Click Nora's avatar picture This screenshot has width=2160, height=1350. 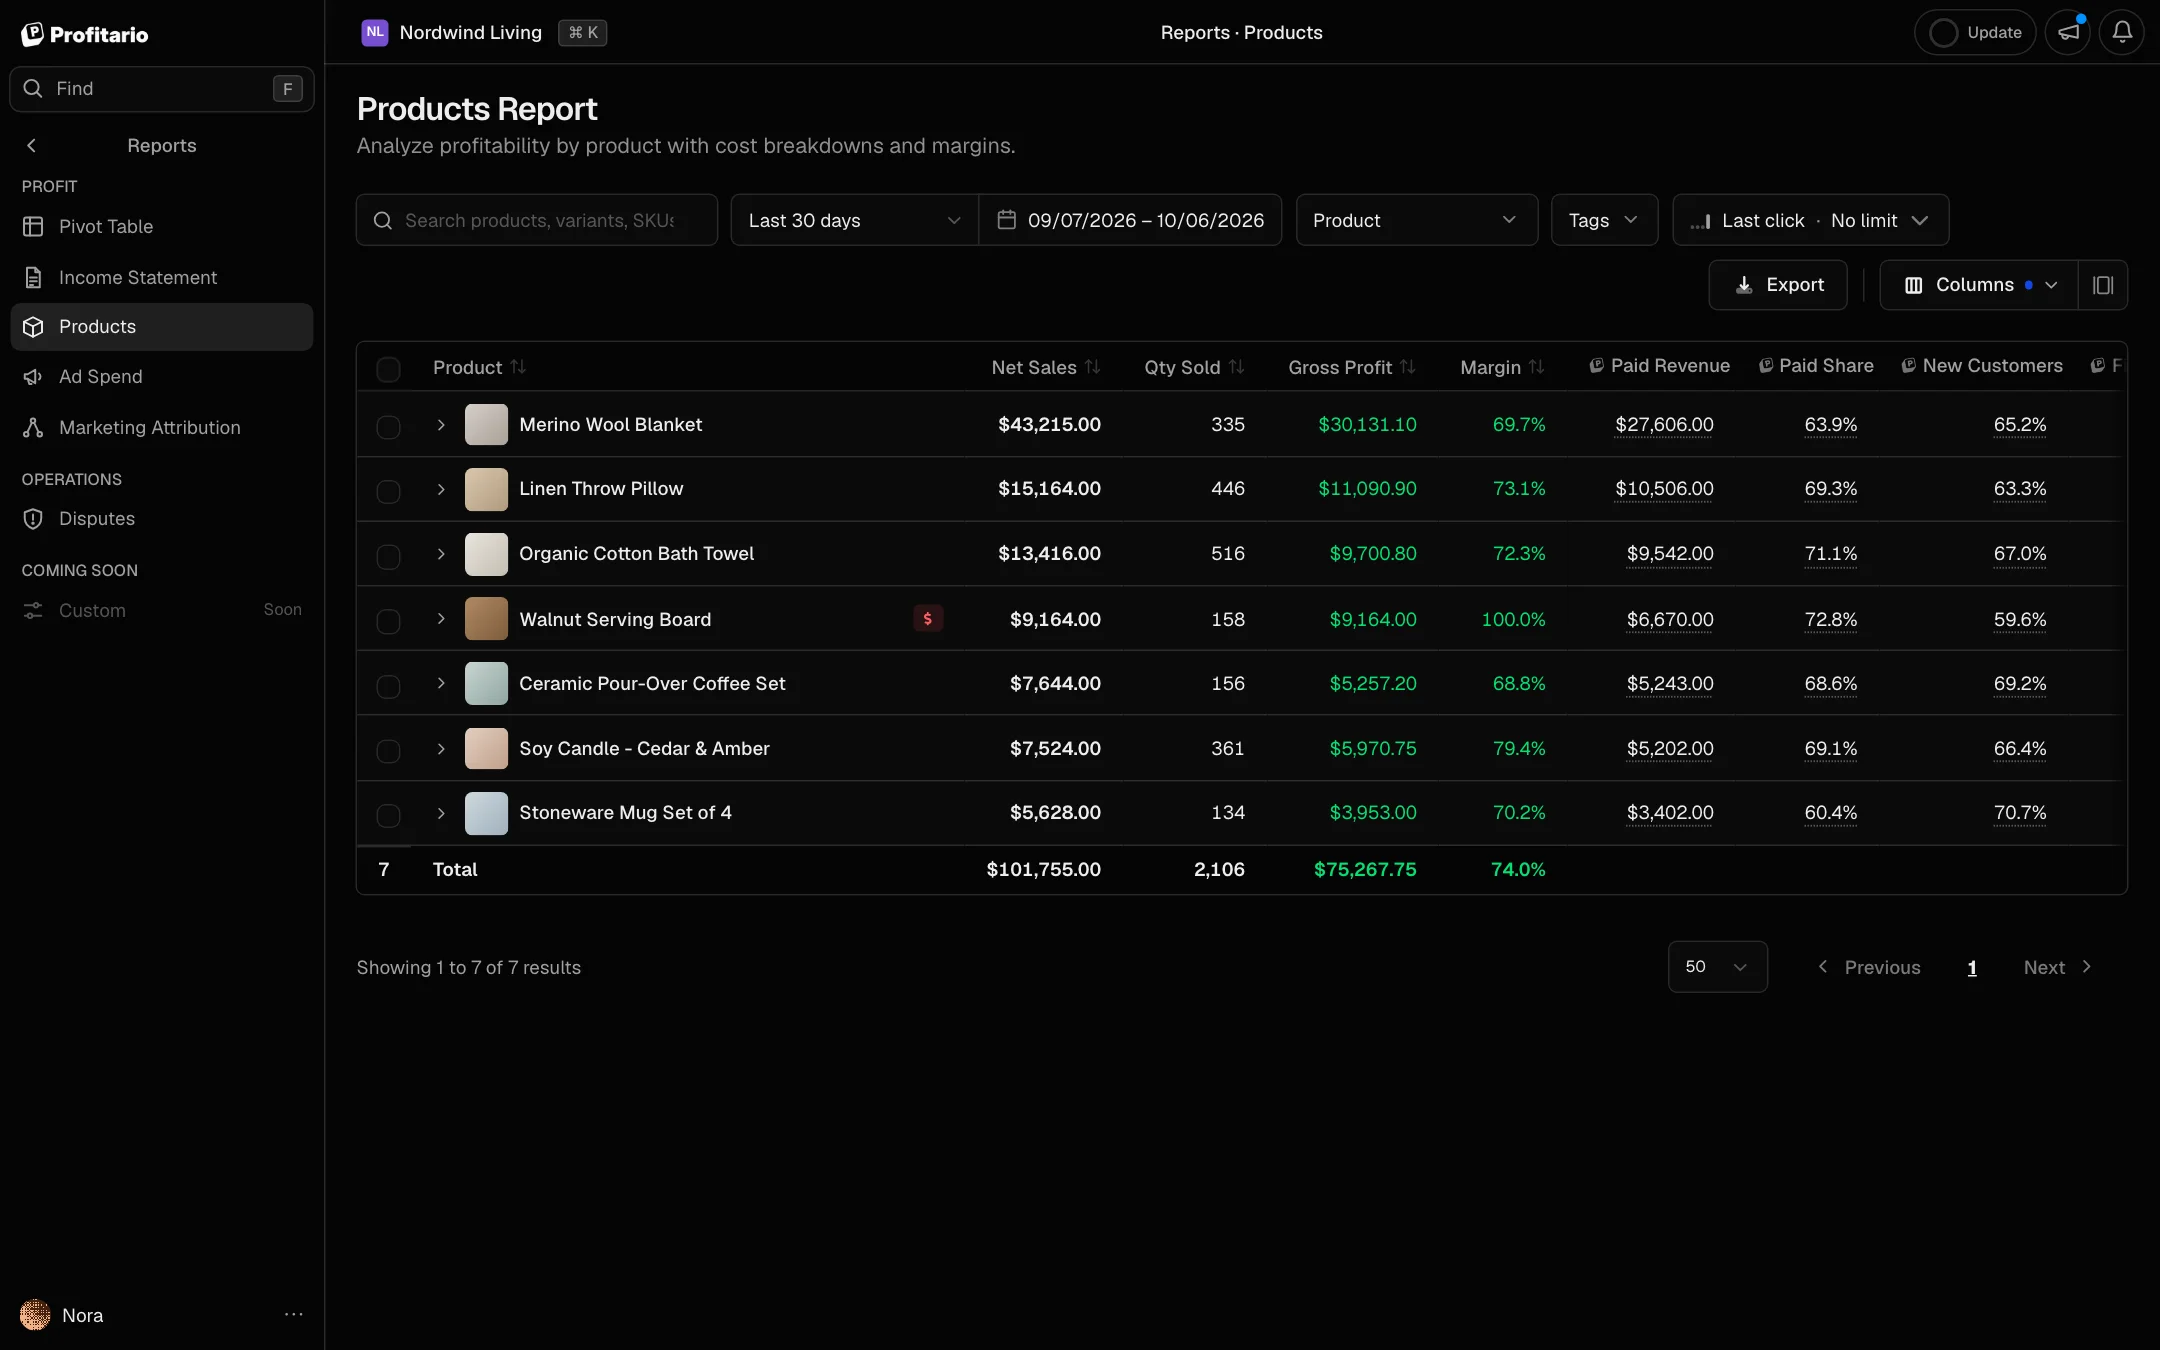coord(35,1314)
